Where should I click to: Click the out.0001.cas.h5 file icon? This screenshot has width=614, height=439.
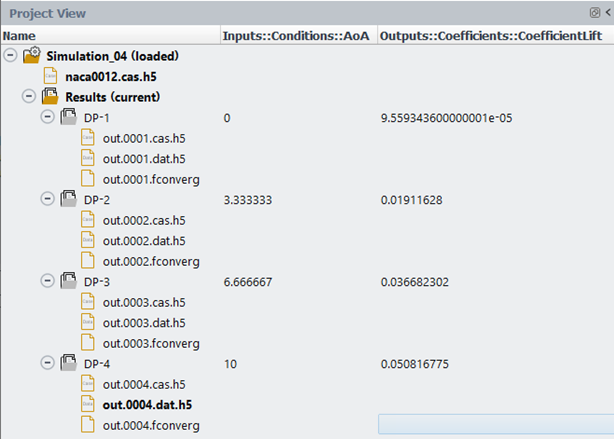pyautogui.click(x=88, y=137)
